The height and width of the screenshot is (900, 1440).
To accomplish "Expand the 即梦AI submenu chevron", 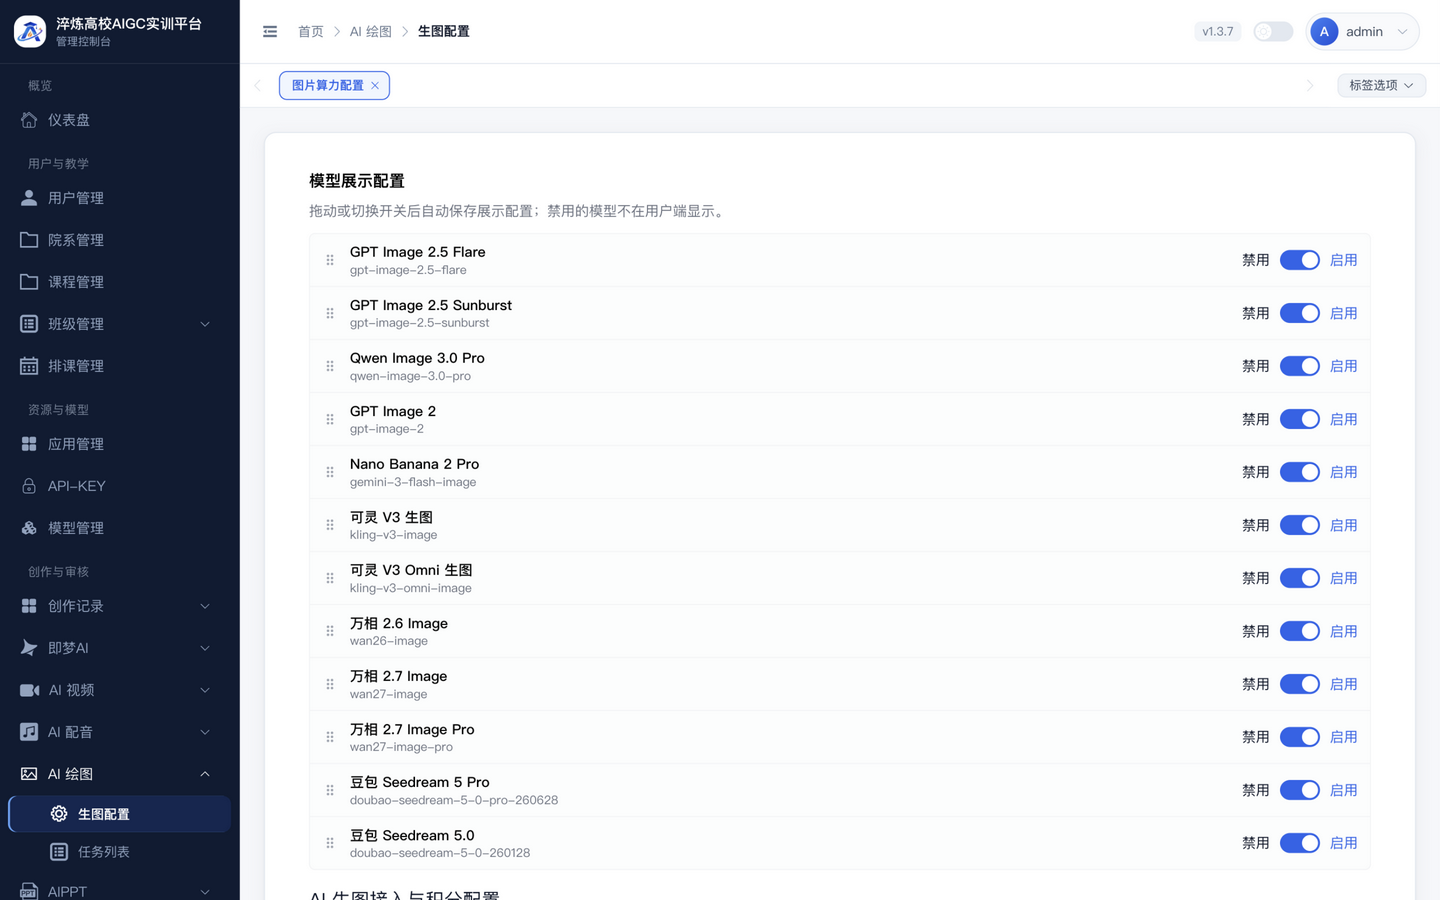I will [x=205, y=648].
